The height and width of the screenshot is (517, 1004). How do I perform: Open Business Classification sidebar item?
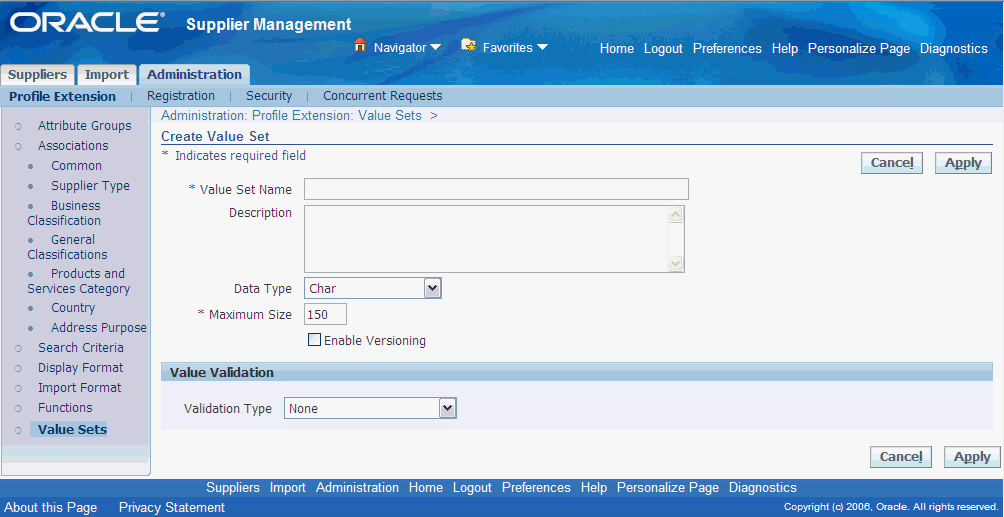point(64,213)
